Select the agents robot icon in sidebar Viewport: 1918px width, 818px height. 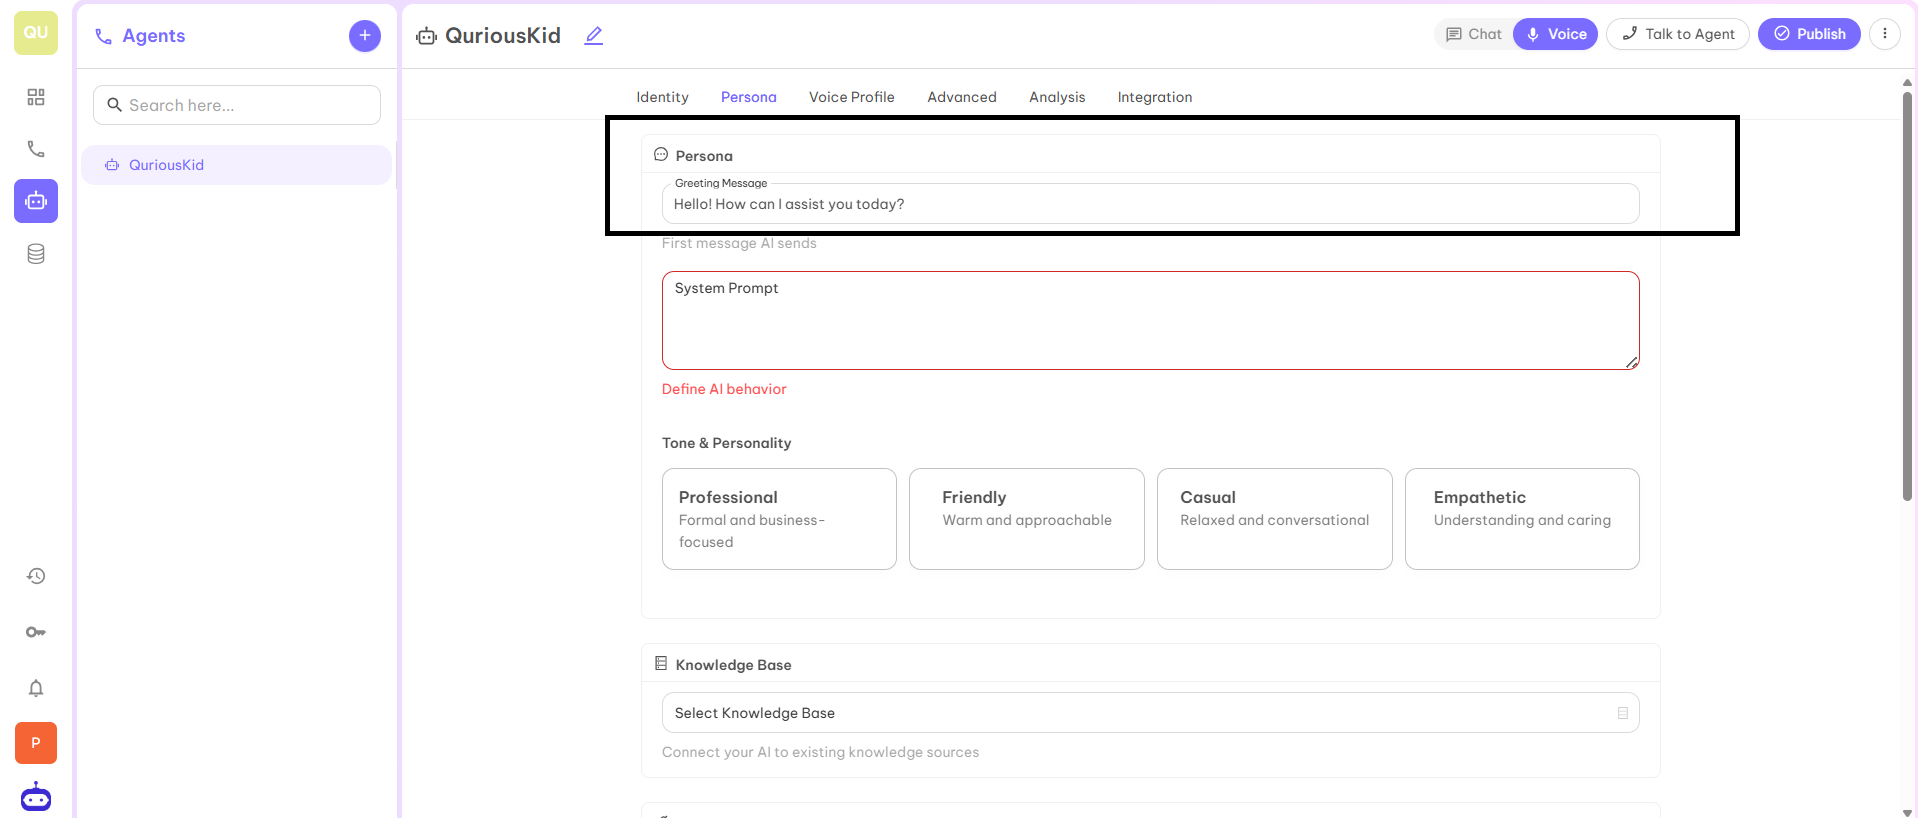[36, 201]
